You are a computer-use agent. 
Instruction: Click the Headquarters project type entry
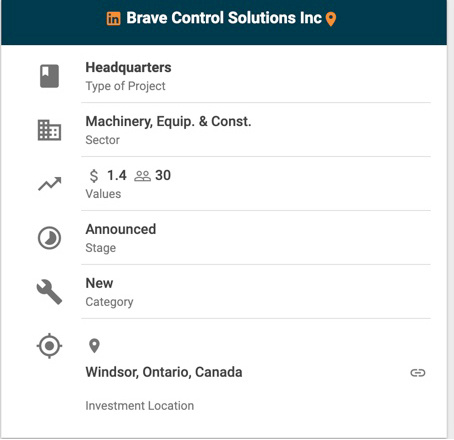pos(128,67)
